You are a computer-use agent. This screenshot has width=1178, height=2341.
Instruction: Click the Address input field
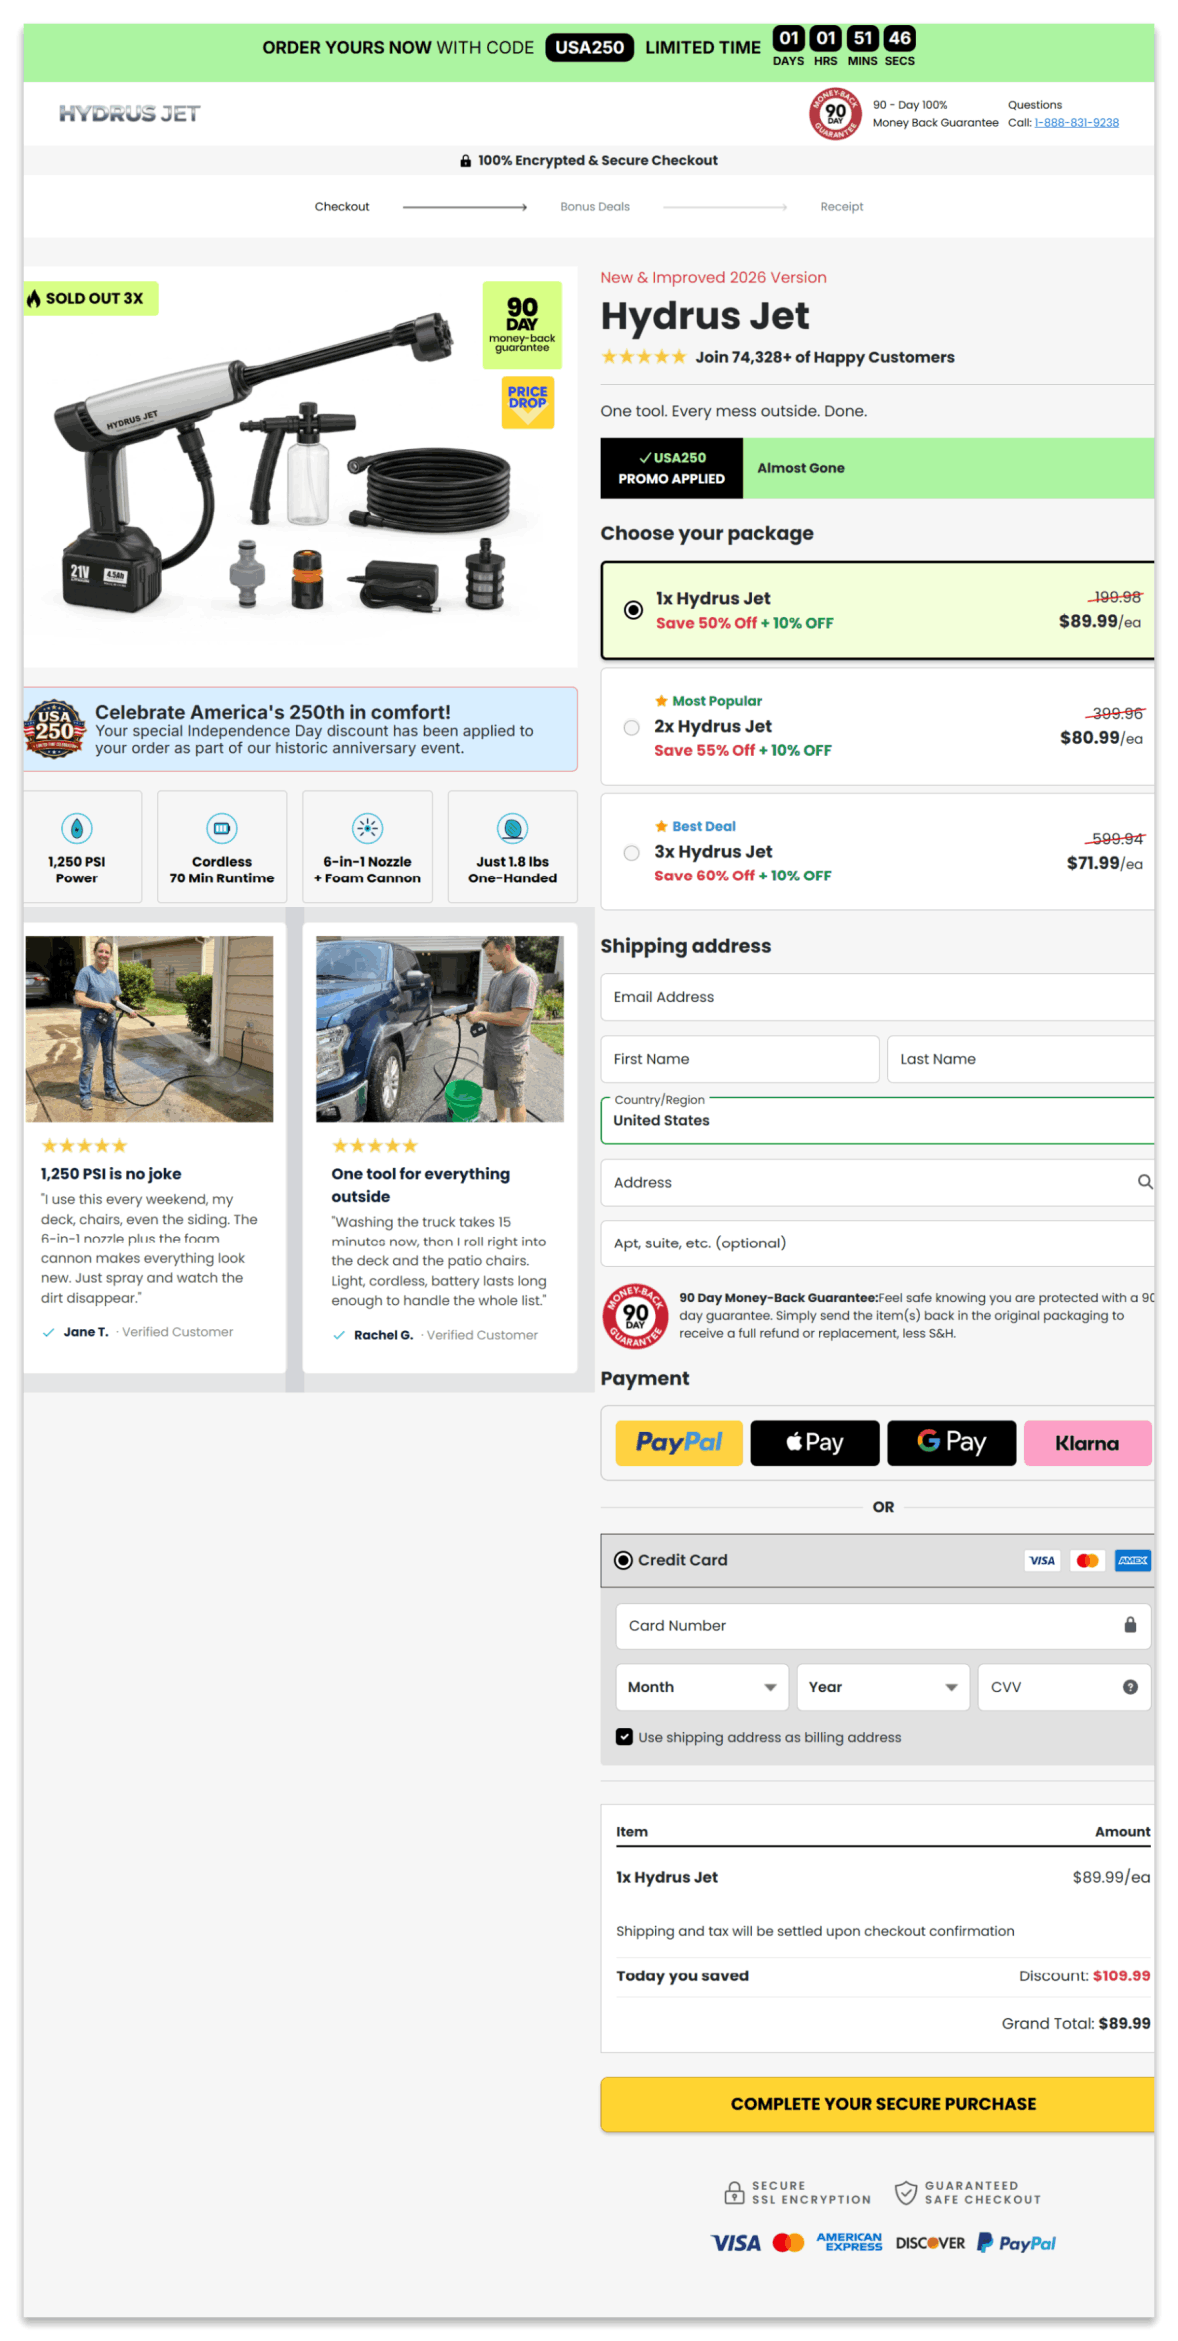tap(877, 1182)
